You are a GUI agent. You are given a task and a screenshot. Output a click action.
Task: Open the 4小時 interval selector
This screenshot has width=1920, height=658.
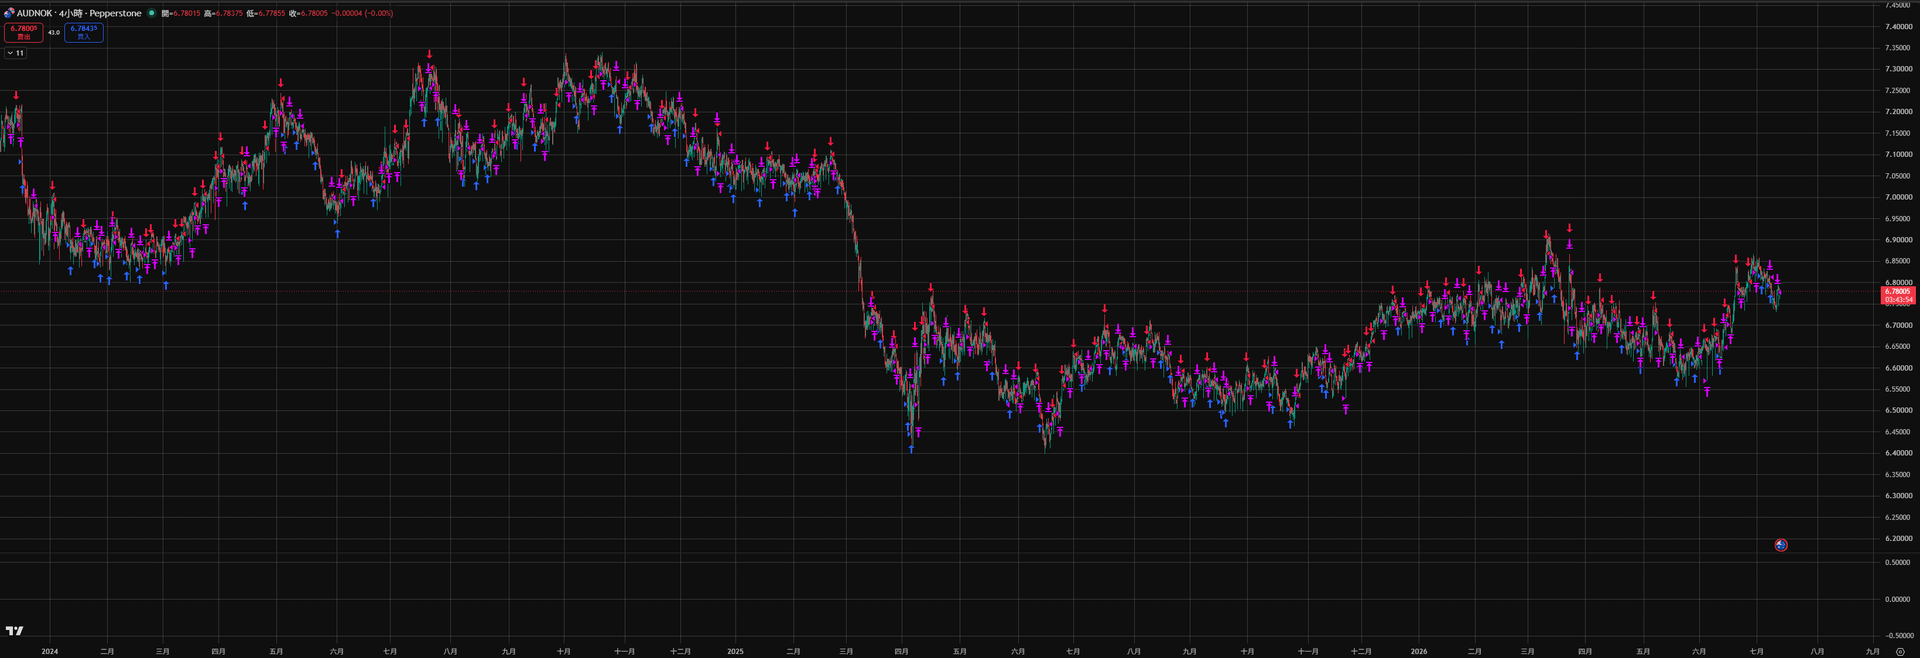click(x=70, y=13)
